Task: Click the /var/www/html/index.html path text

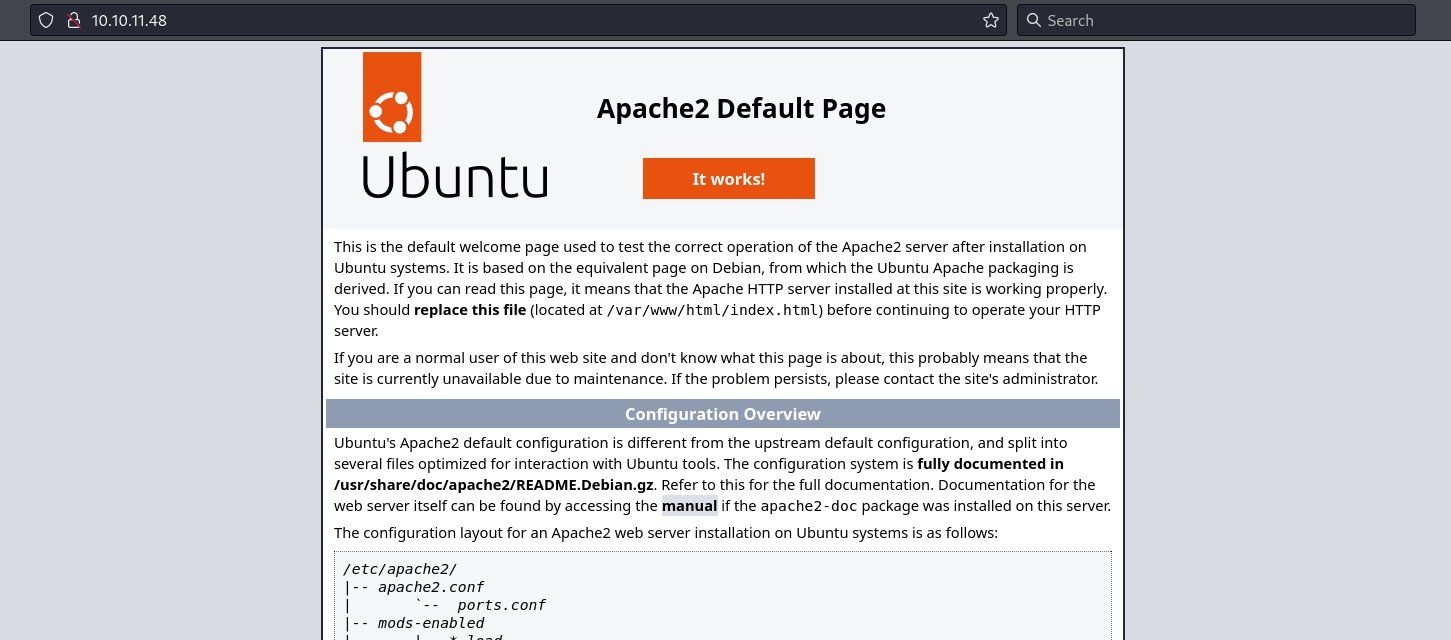Action: point(714,310)
